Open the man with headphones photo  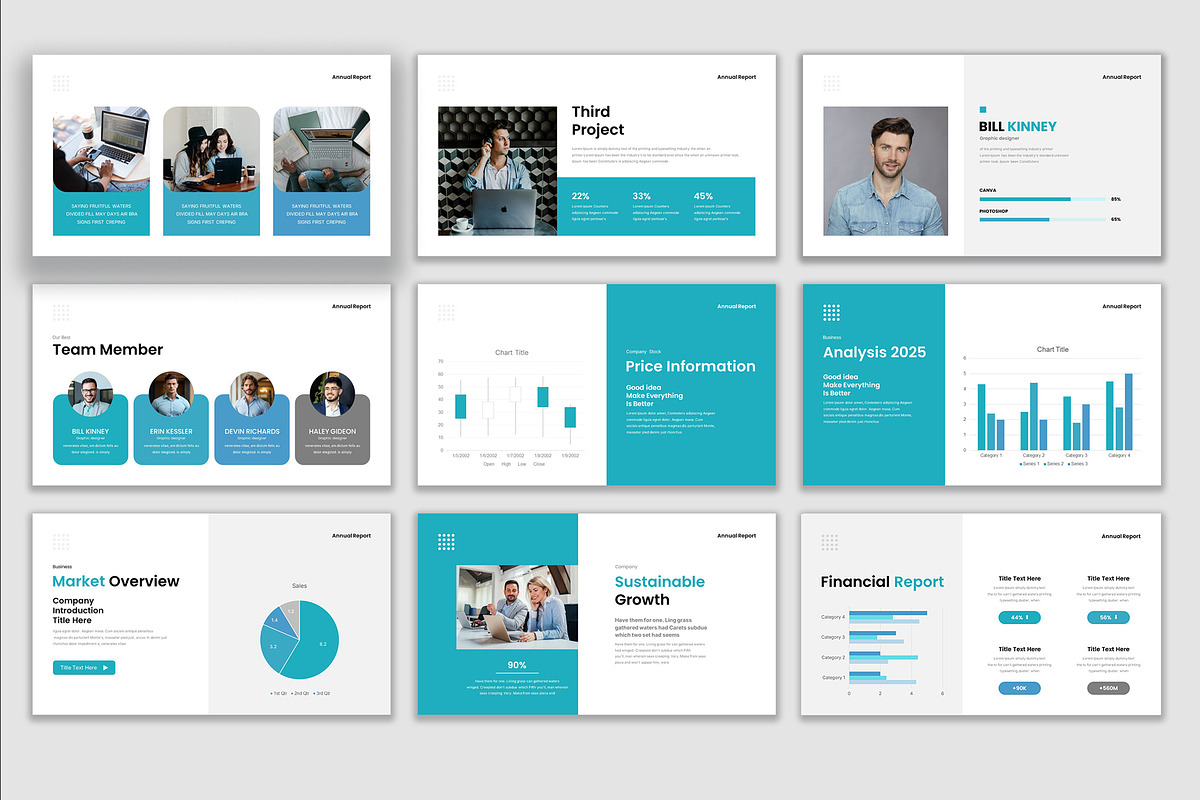(x=497, y=171)
